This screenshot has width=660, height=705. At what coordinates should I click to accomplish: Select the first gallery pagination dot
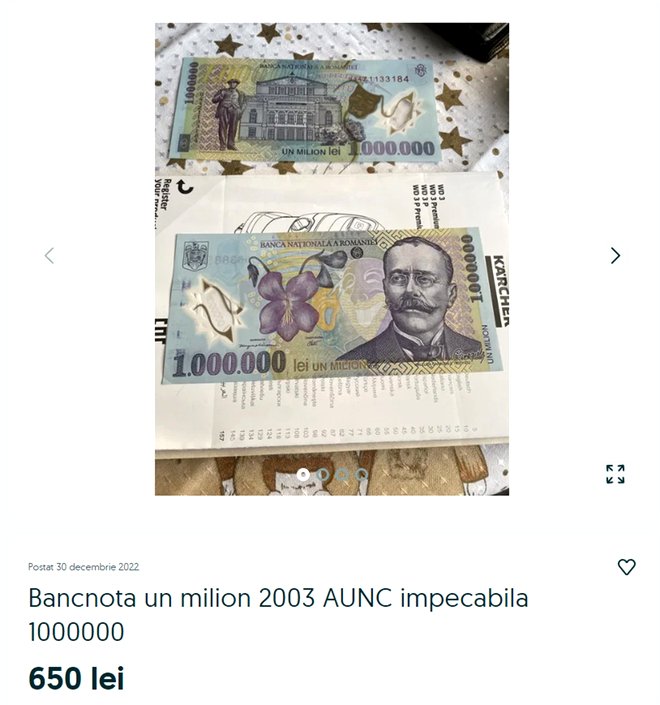(x=303, y=474)
